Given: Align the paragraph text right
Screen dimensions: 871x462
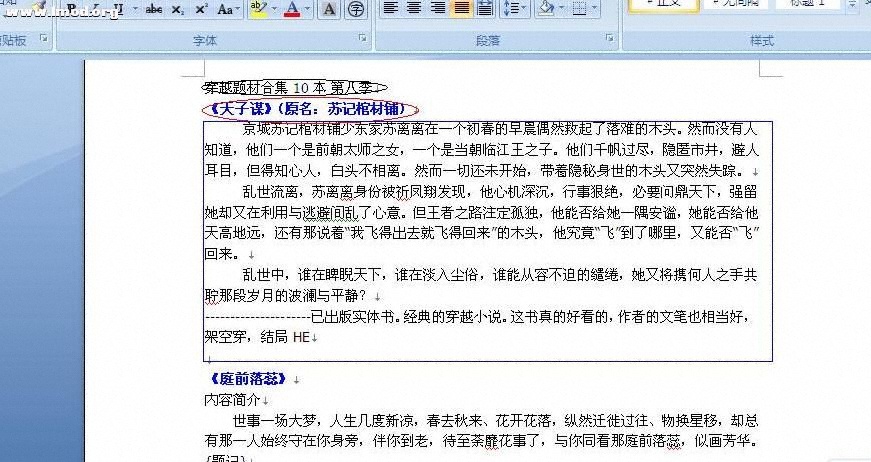Looking at the screenshot, I should 437,8.
